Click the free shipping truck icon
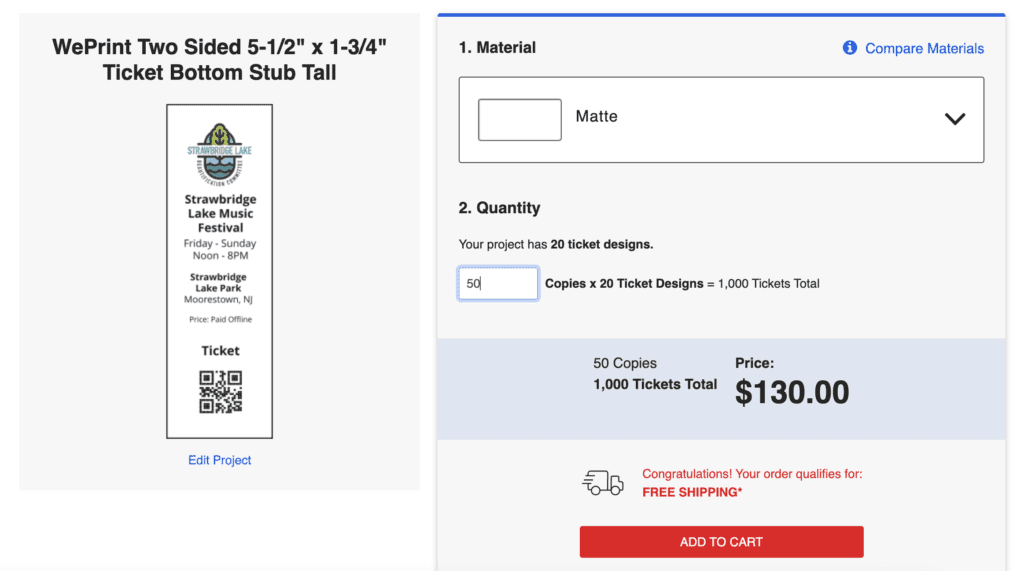The width and height of the screenshot is (1024, 571). point(602,483)
